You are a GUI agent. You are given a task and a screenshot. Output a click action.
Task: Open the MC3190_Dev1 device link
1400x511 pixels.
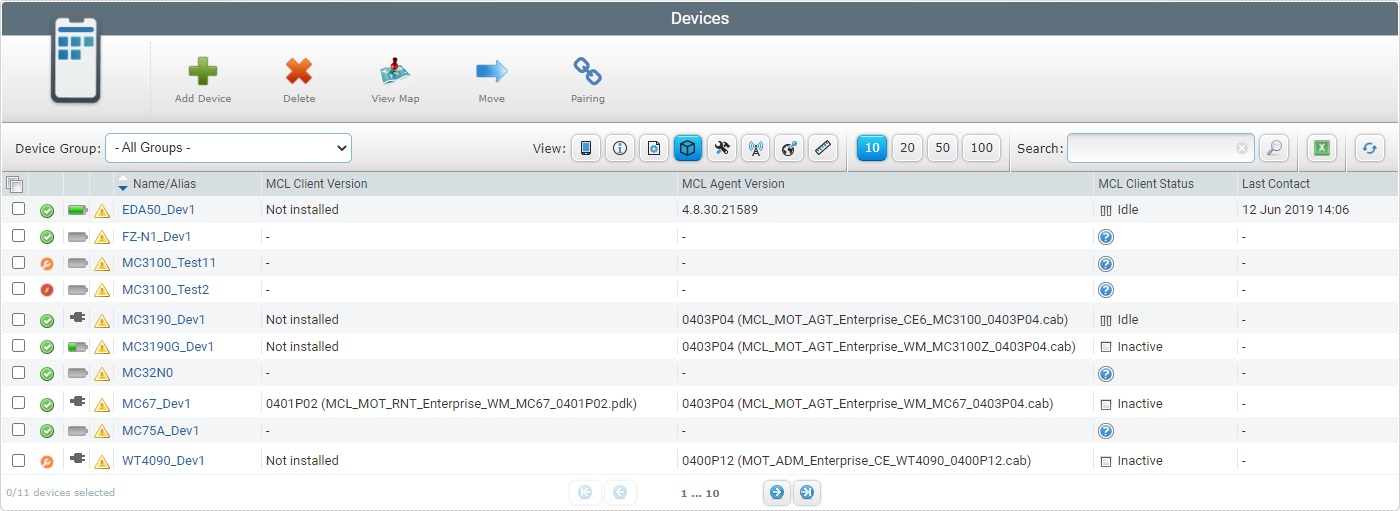point(164,320)
